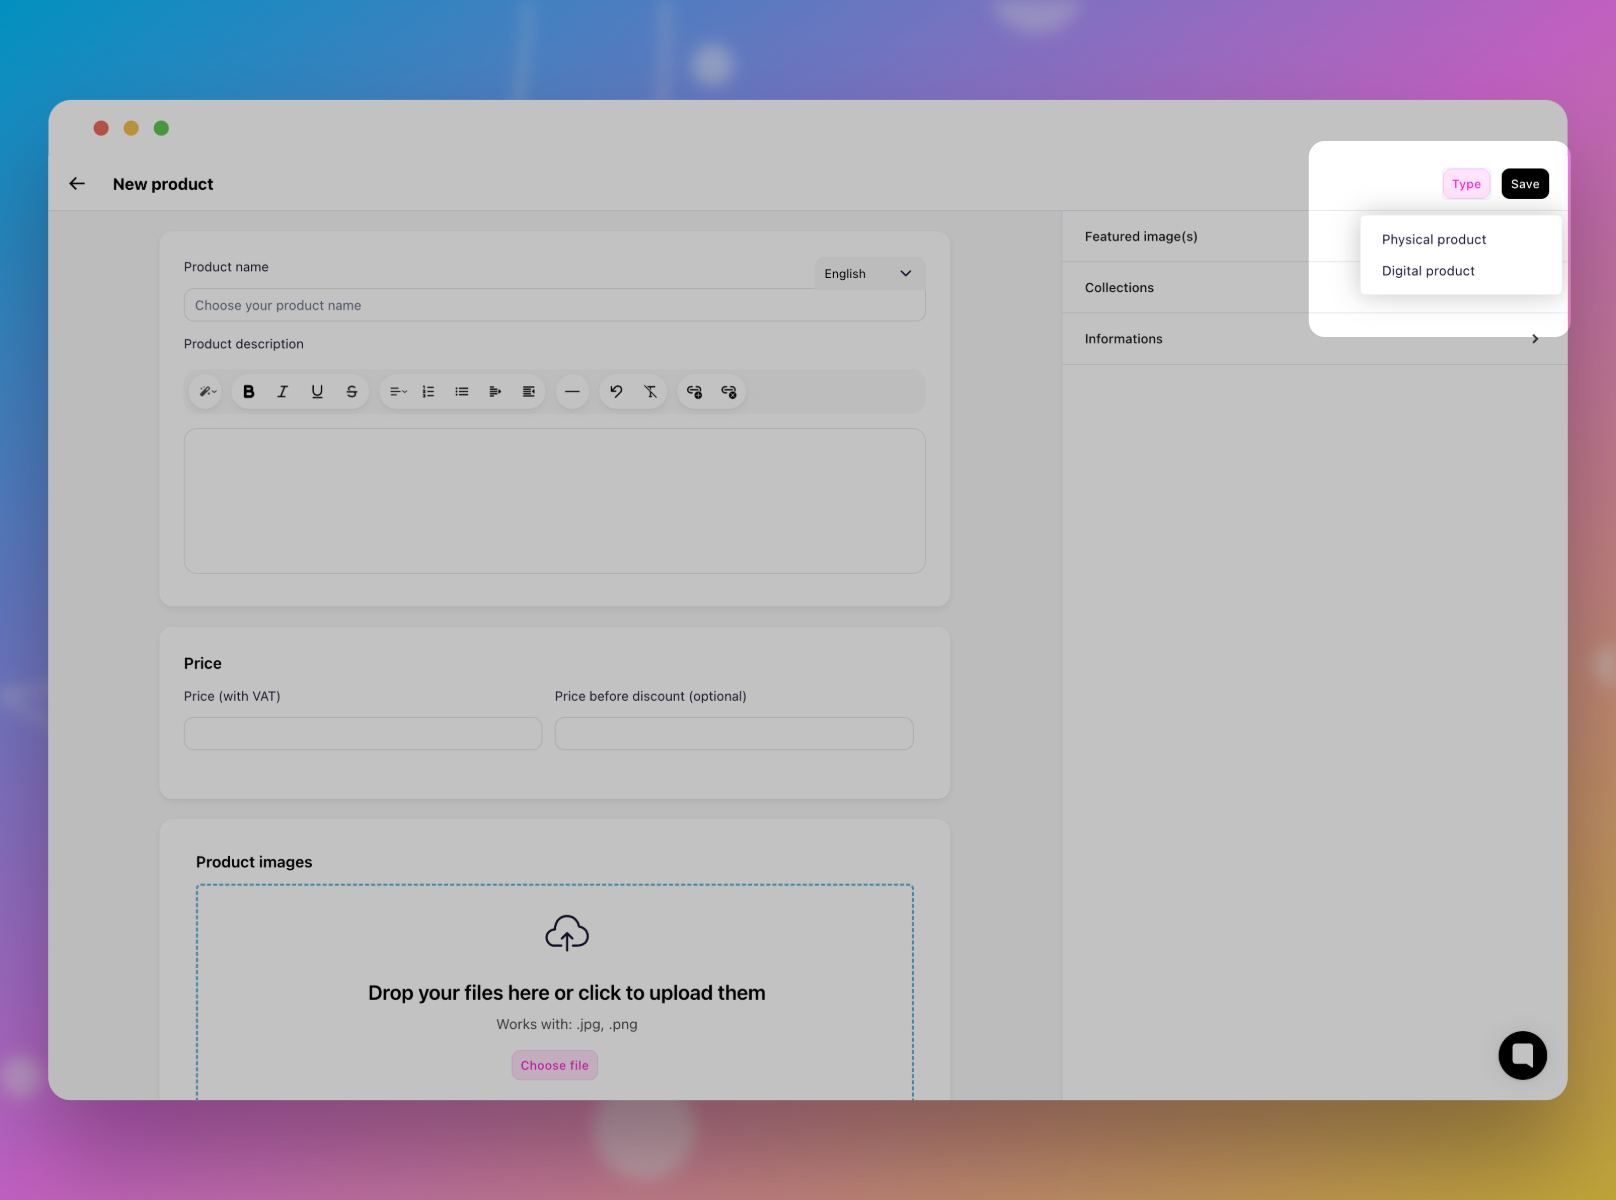The width and height of the screenshot is (1616, 1200).
Task: Insert a horizontal rule line
Action: coord(572,392)
